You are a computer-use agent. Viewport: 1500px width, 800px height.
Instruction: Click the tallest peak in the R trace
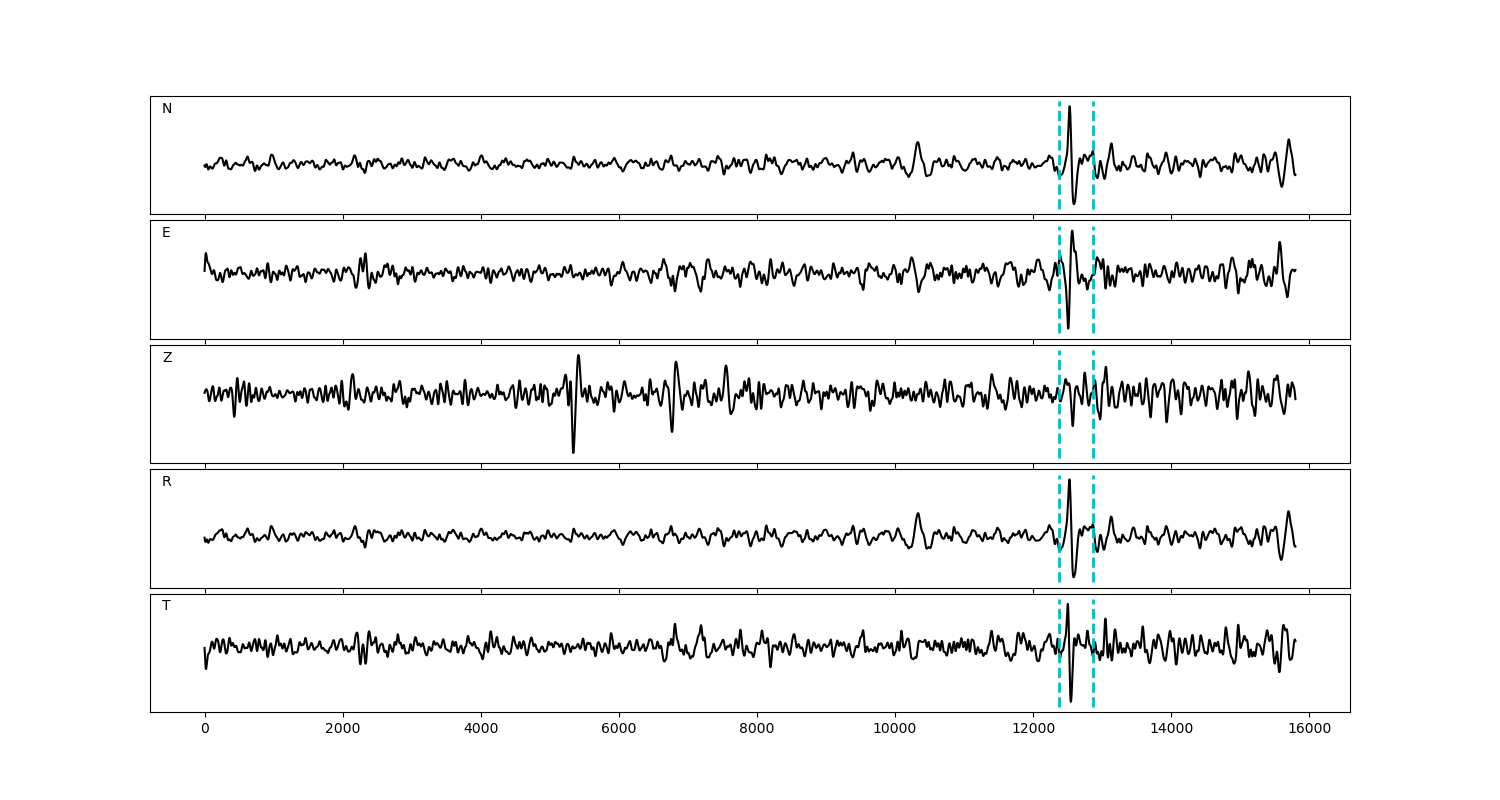click(x=1069, y=481)
